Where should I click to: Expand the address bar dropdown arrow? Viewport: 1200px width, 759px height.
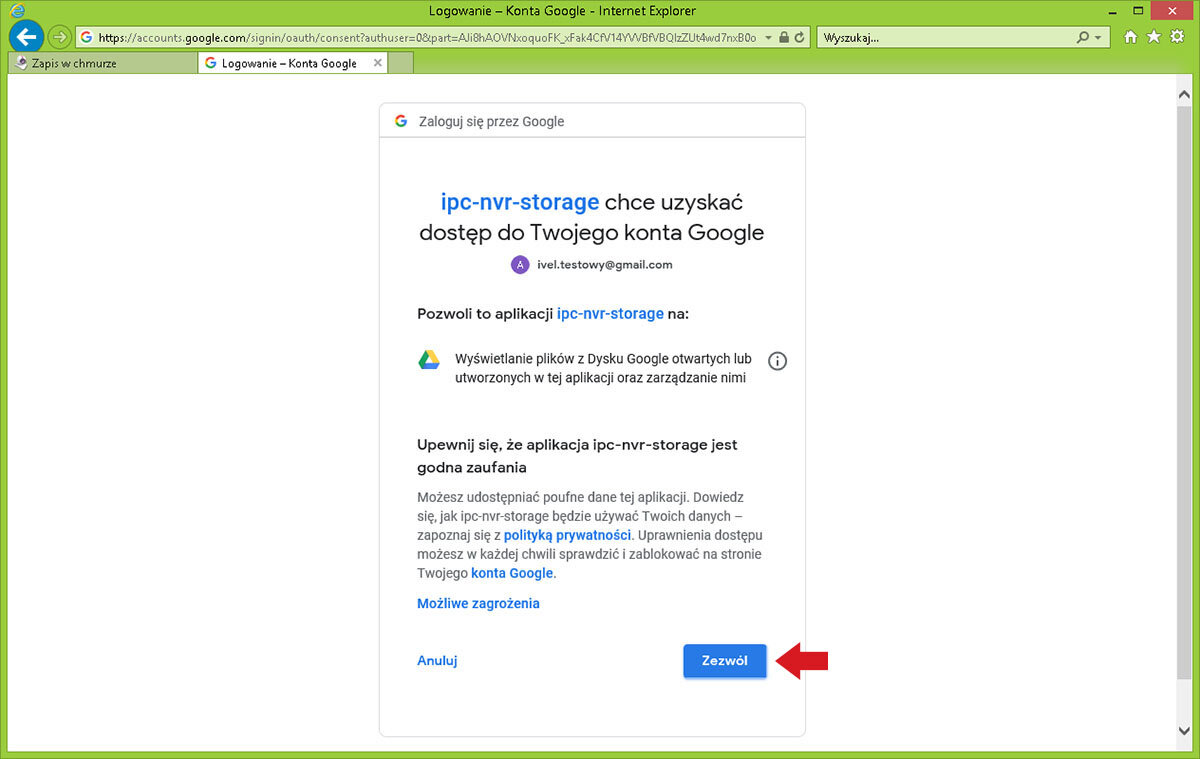point(768,38)
